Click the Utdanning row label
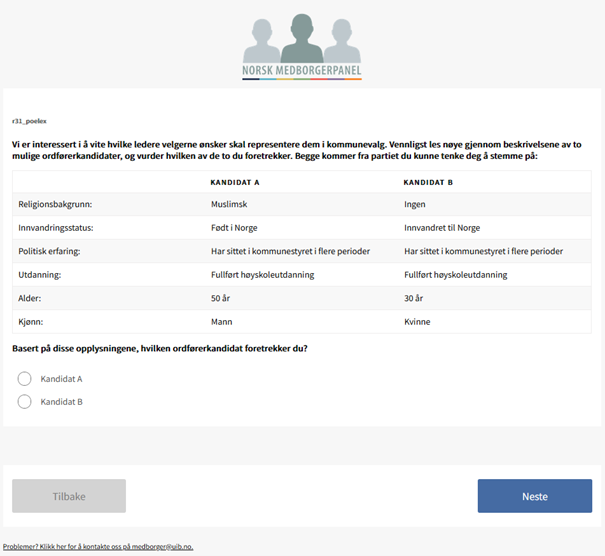The image size is (605, 556). pyautogui.click(x=39, y=274)
